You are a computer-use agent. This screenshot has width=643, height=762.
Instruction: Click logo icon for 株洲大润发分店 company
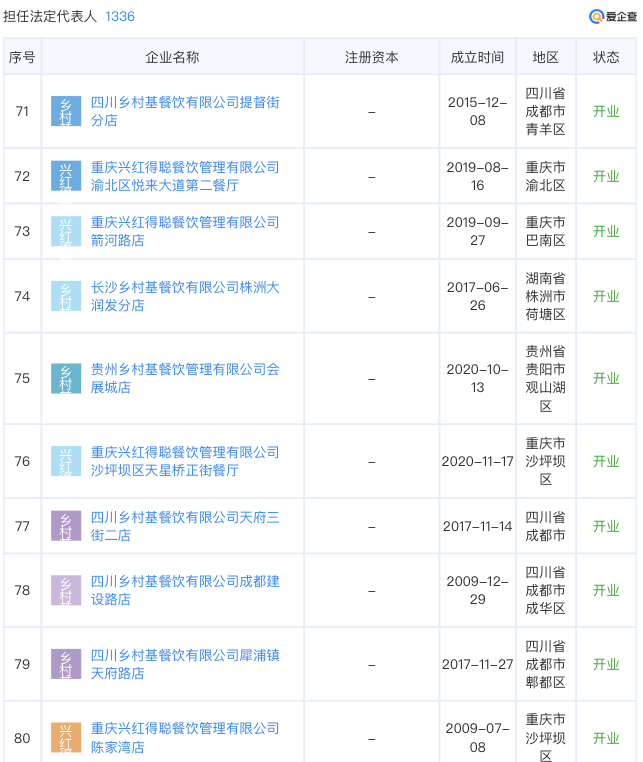click(66, 296)
